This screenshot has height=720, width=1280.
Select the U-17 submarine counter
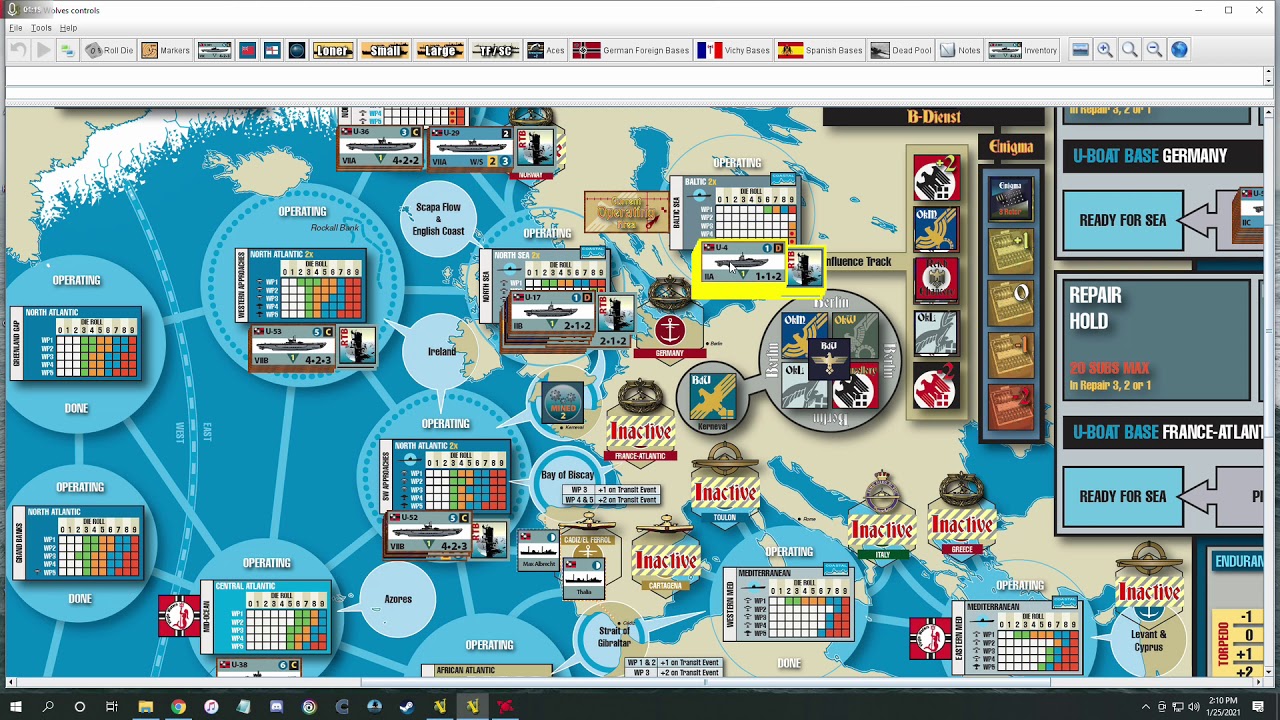[x=552, y=313]
